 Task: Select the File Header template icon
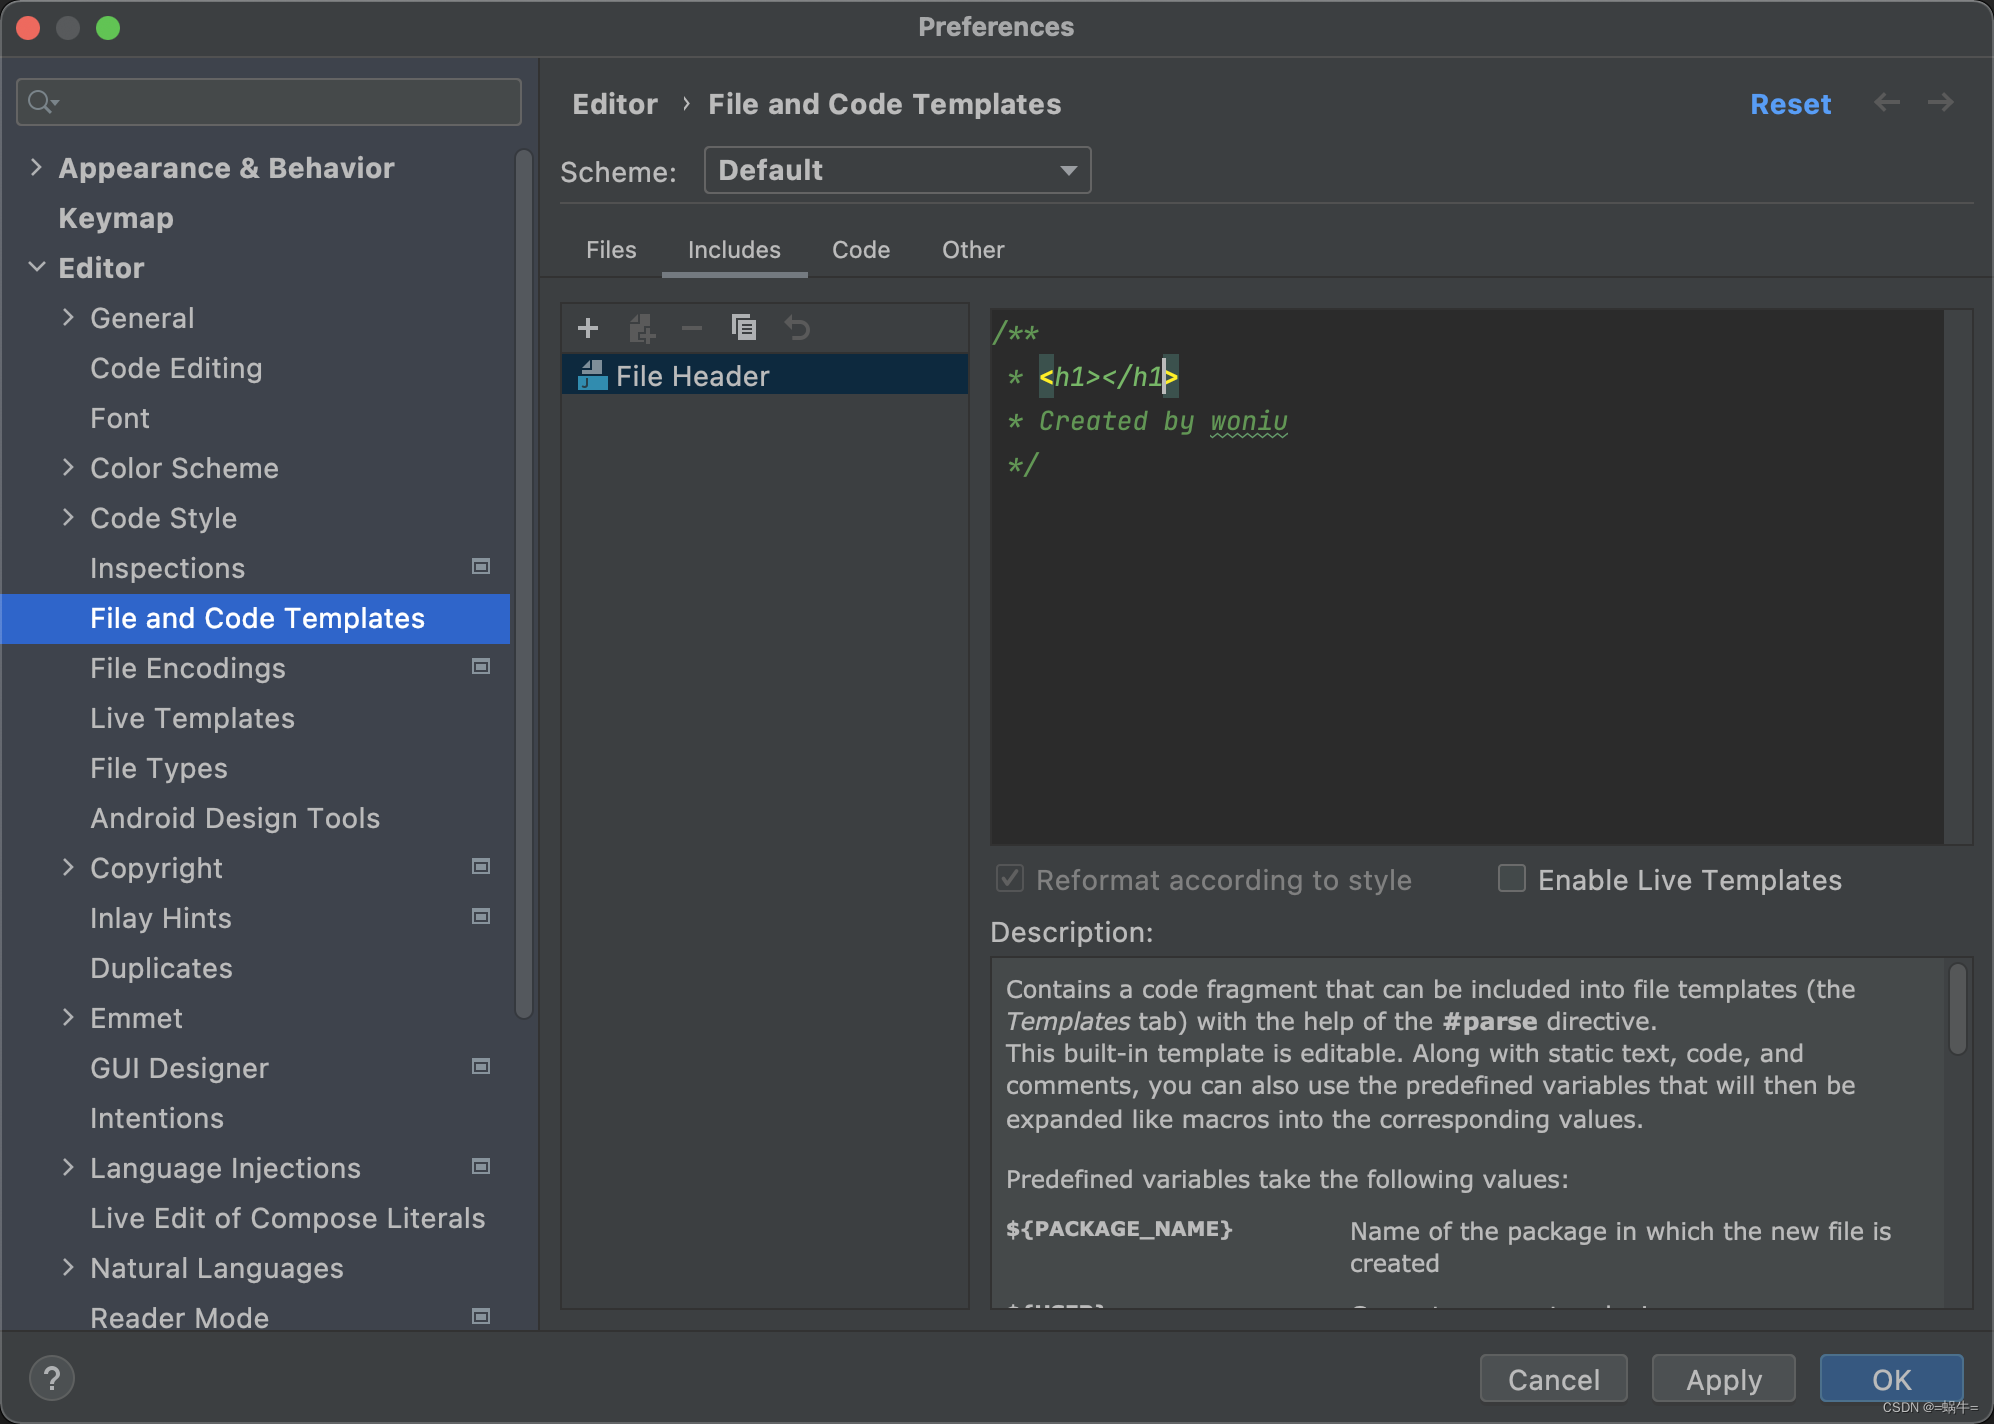[592, 376]
